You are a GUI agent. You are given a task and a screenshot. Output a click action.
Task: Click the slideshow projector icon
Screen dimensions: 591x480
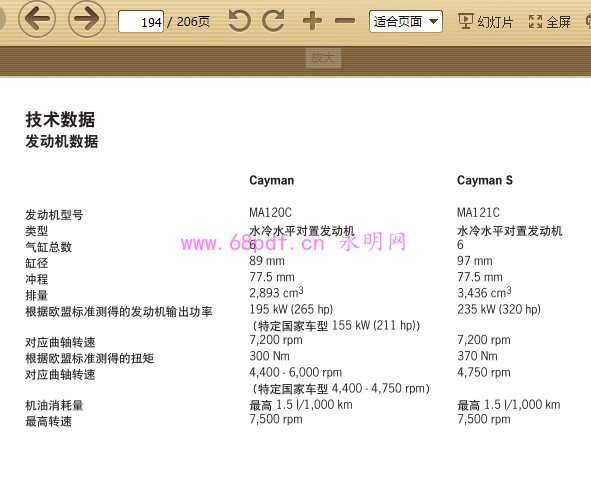(465, 21)
